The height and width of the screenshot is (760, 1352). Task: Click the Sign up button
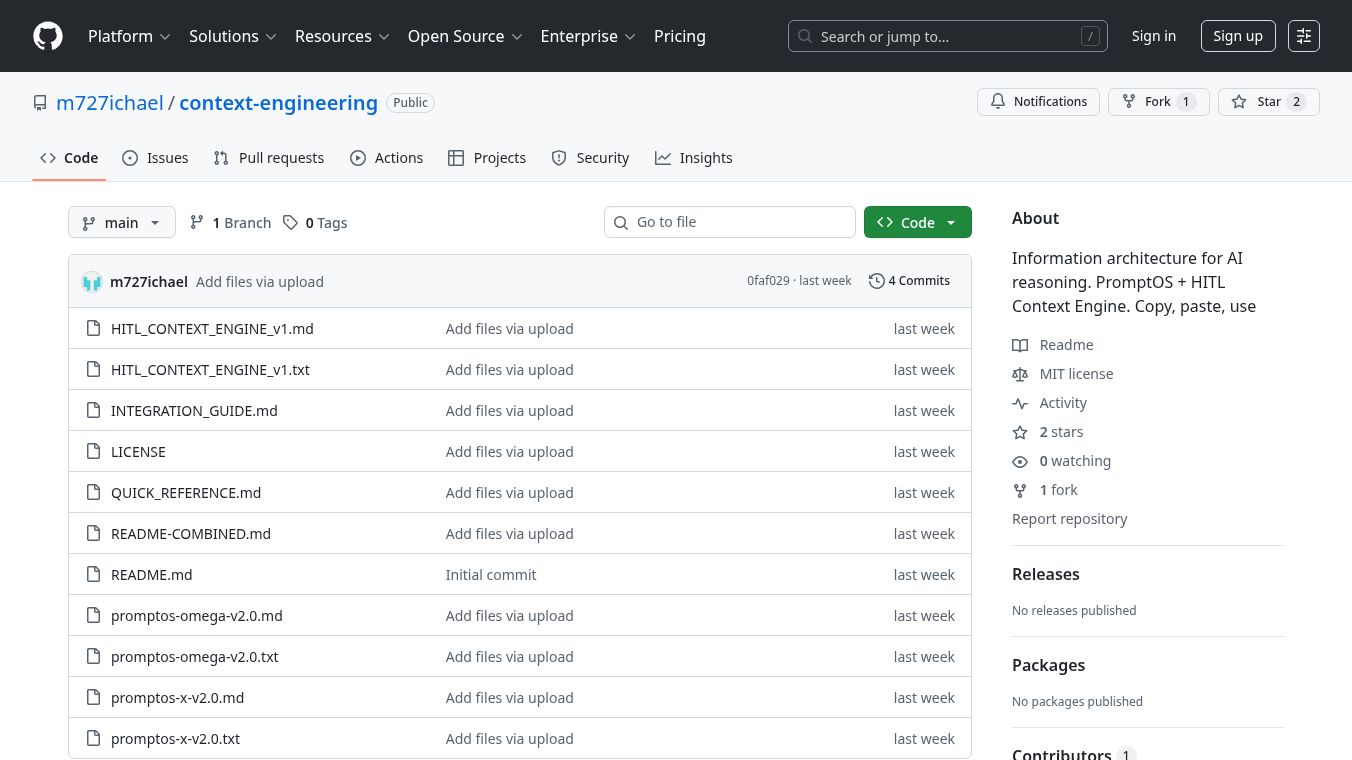click(x=1237, y=36)
